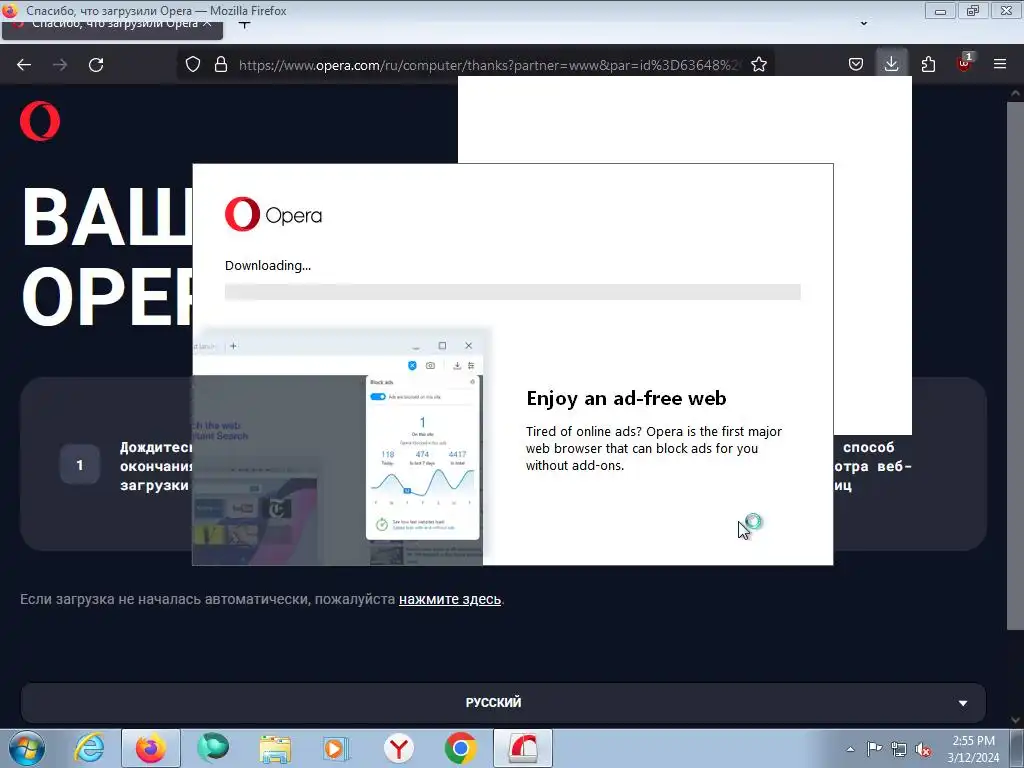Open Yandex Browser from taskbar

pyautogui.click(x=398, y=748)
